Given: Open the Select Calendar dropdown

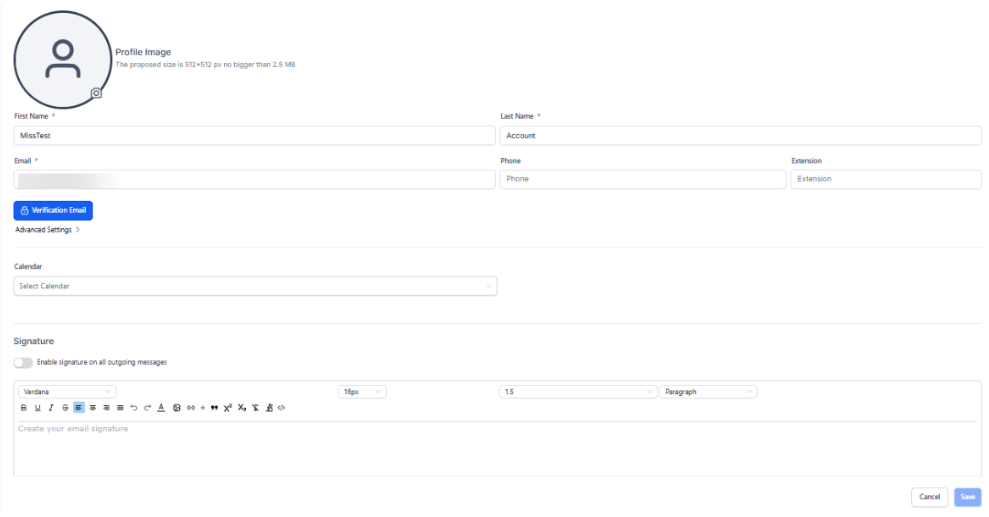Looking at the screenshot, I should (x=255, y=286).
